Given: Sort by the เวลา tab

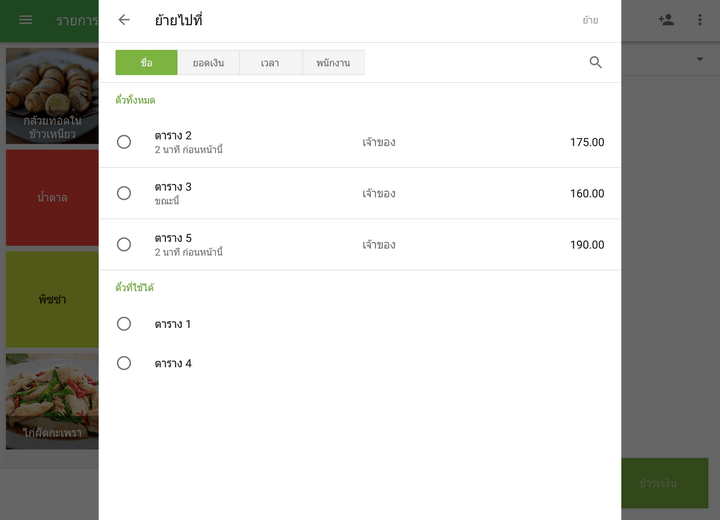Looking at the screenshot, I should 270,63.
